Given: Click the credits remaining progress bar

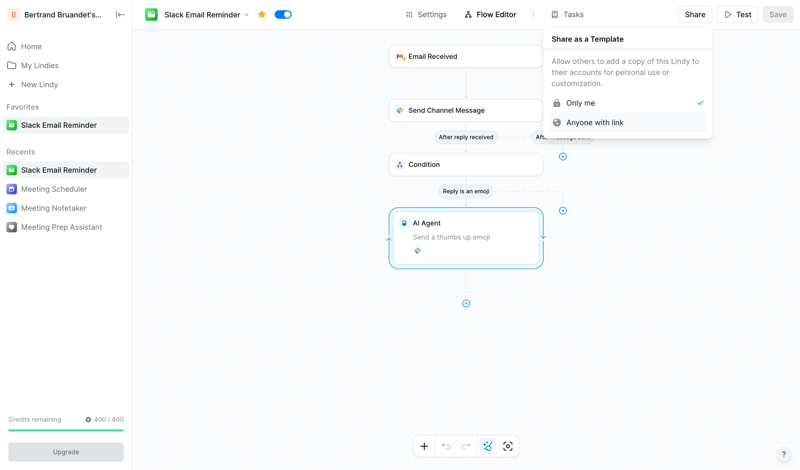Looking at the screenshot, I should click(66, 430).
